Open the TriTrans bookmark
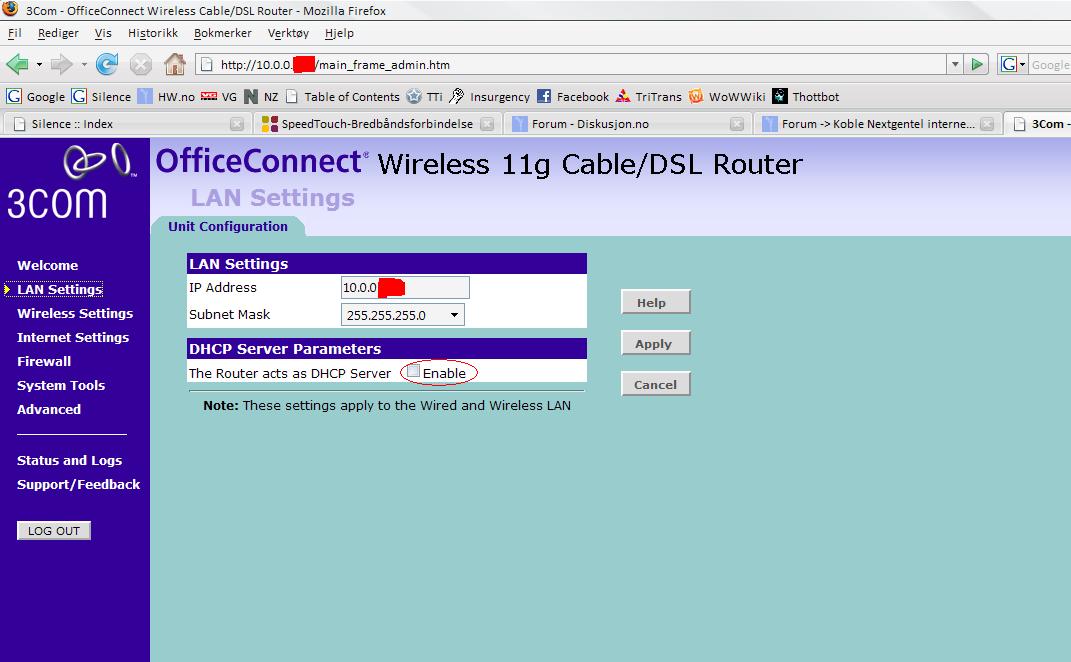 pyautogui.click(x=649, y=96)
